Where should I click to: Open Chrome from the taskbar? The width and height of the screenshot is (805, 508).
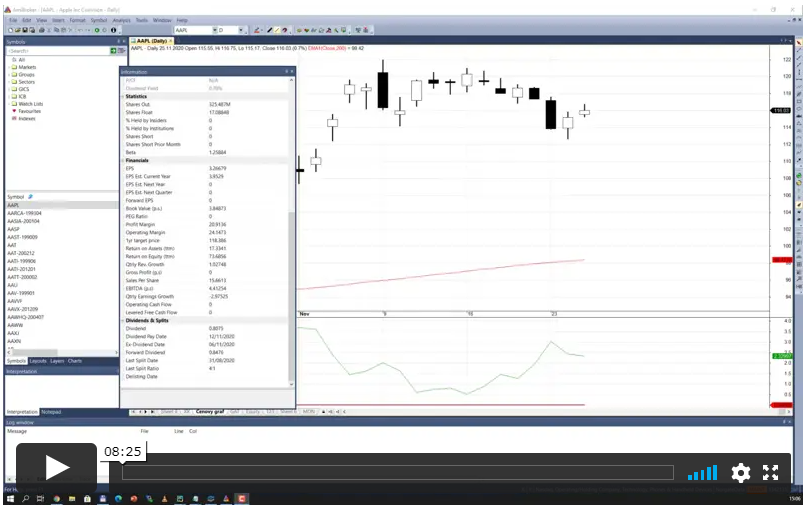pos(56,499)
